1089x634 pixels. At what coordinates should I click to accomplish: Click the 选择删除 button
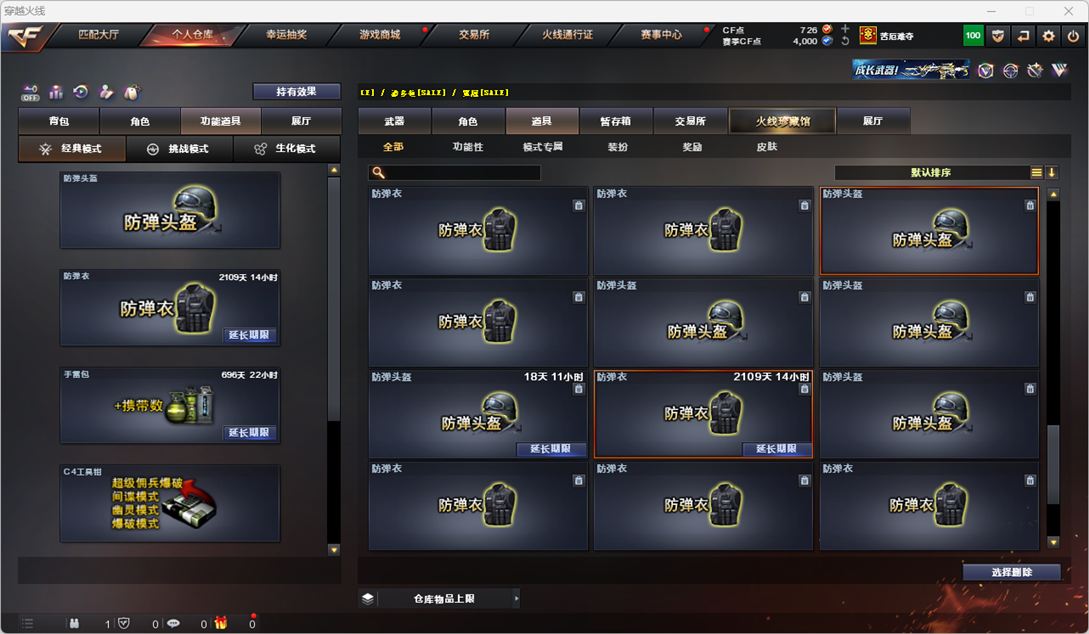point(1011,572)
